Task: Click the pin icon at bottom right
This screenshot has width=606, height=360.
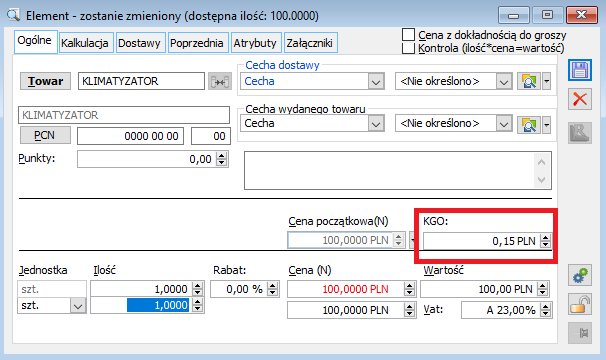Action: point(580,333)
